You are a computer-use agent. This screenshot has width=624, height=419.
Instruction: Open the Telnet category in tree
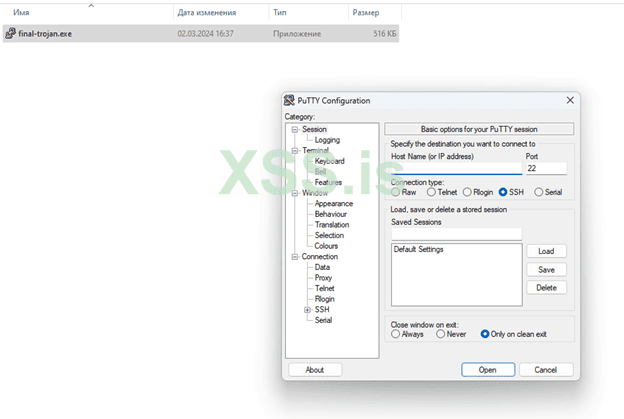[324, 288]
